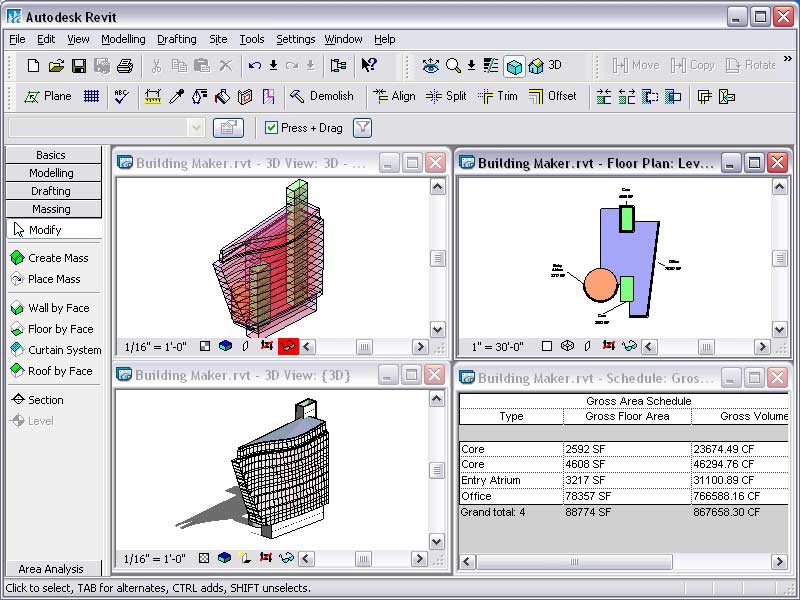This screenshot has width=800, height=600.
Task: Save the project with the floppy icon
Action: 79,66
